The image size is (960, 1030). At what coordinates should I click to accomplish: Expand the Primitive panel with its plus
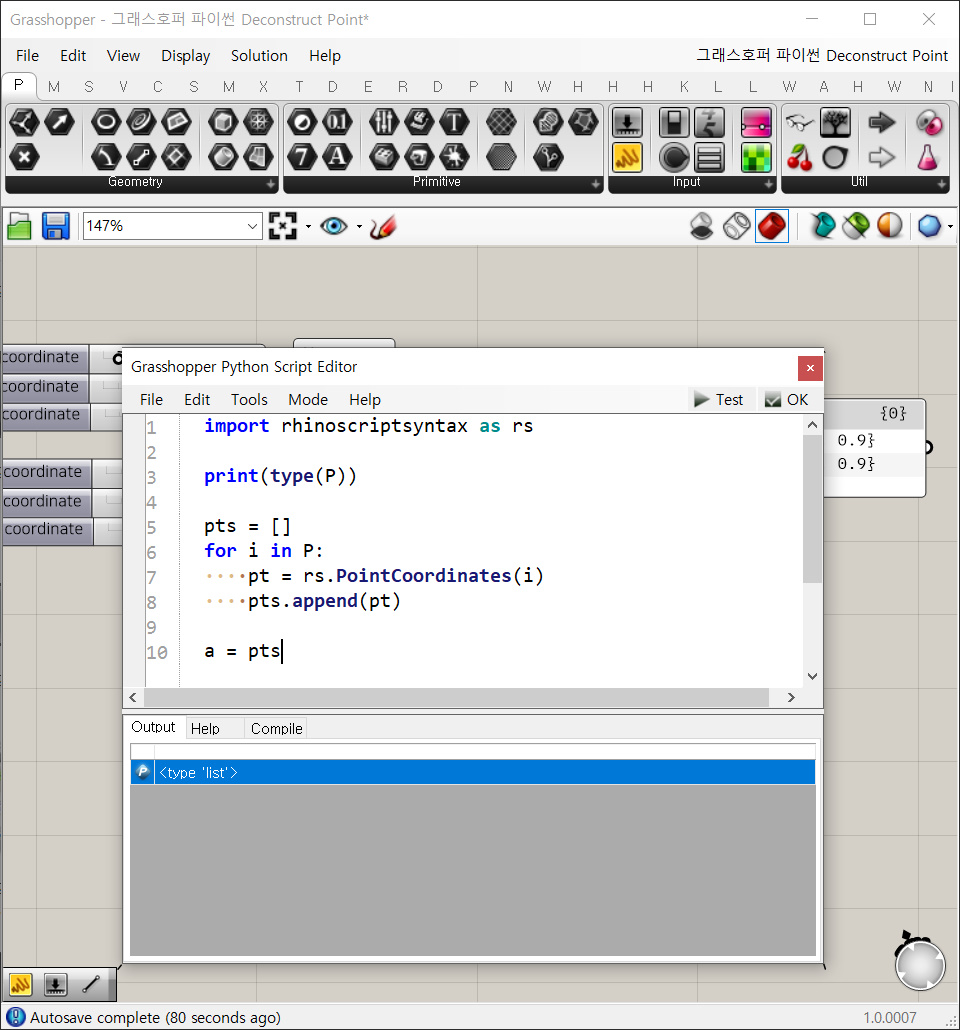pos(596,185)
